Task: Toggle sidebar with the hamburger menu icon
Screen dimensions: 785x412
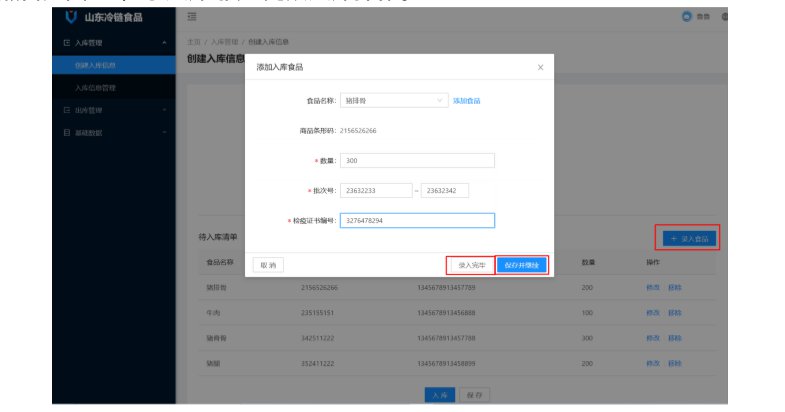Action: pos(192,17)
